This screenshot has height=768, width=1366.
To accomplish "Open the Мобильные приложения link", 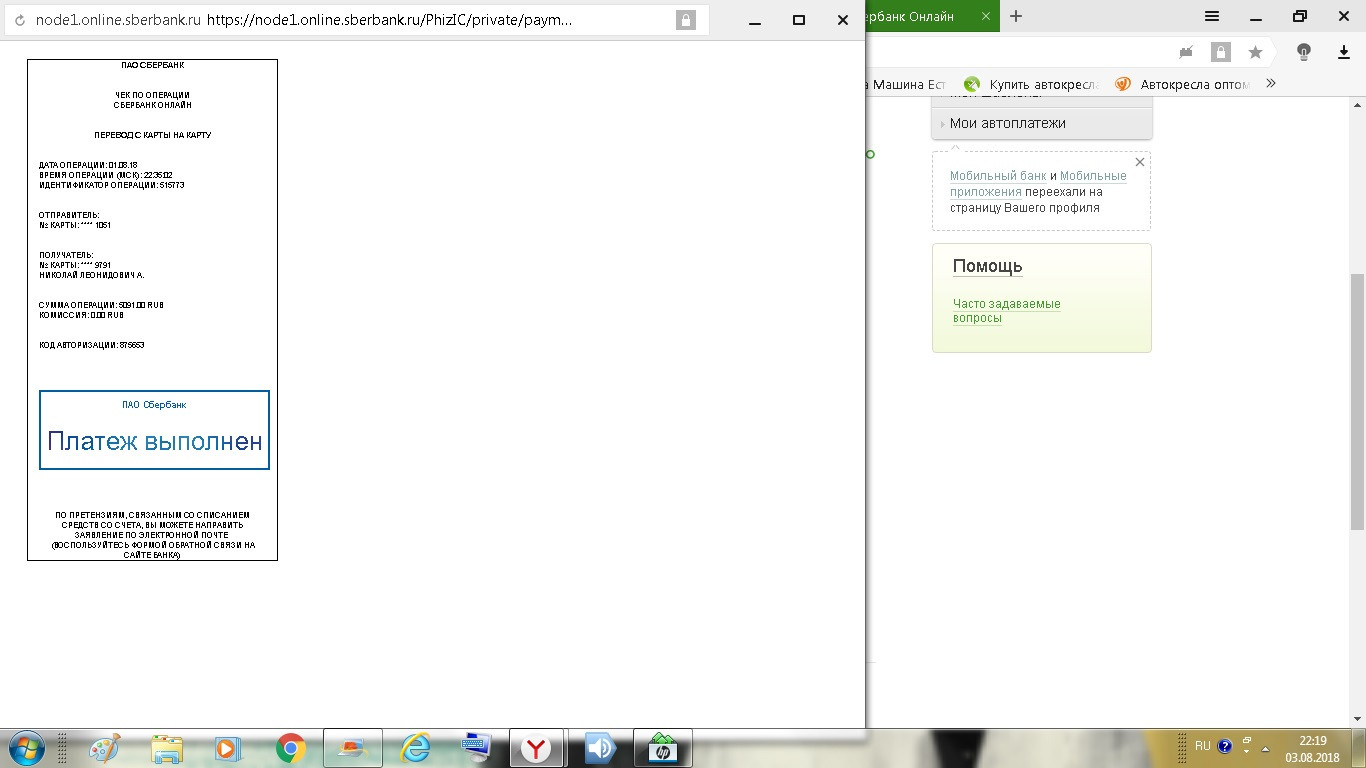I will pos(1038,184).
